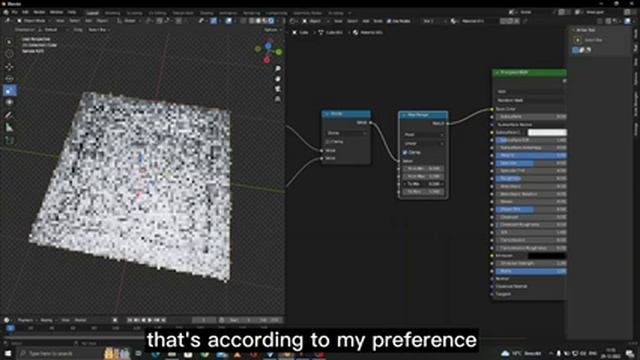
Task: Select the Add Cube tool
Action: [x=9, y=140]
